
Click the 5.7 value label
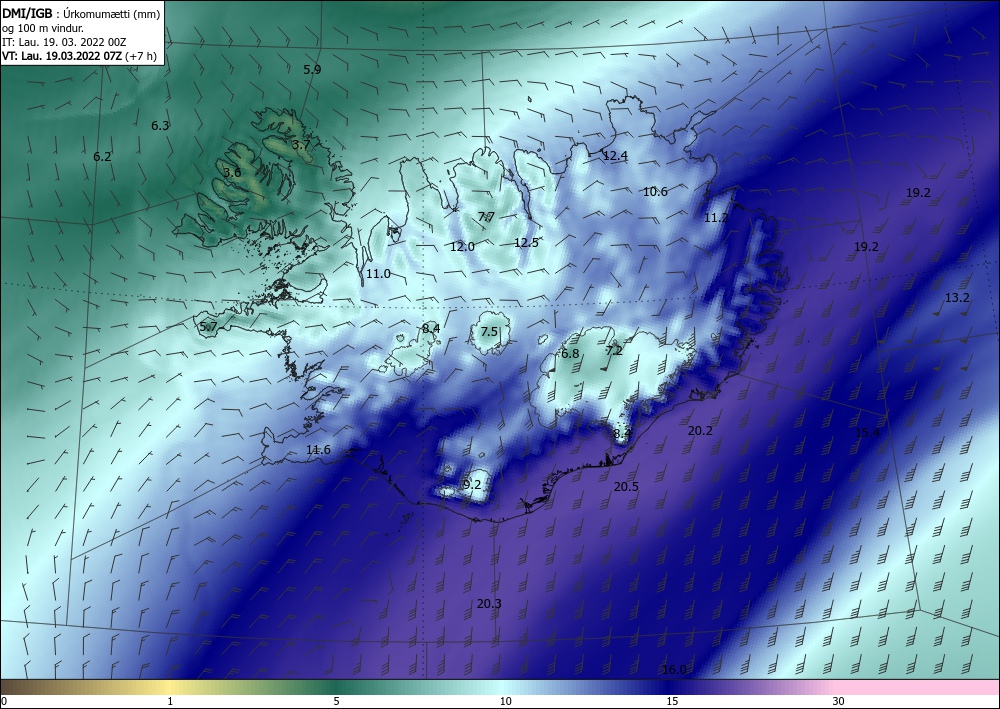pos(209,327)
